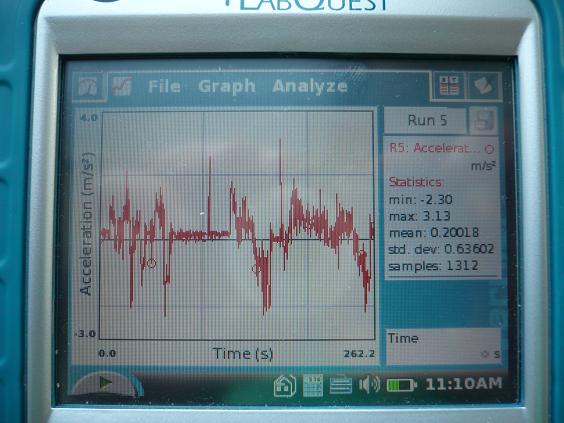Open the Meter screen tab icon
This screenshot has width=564, height=423.
pyautogui.click(x=89, y=86)
